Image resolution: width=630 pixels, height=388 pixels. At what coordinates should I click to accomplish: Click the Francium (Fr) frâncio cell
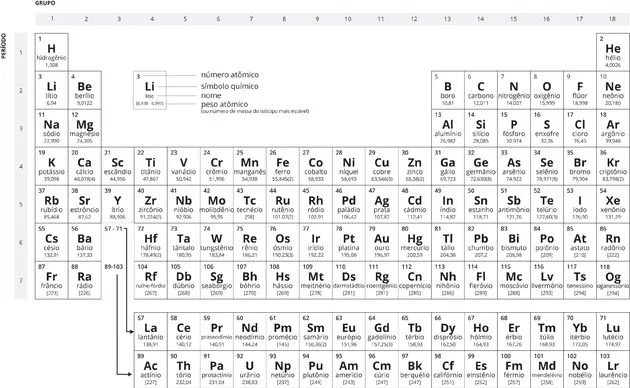click(51, 280)
